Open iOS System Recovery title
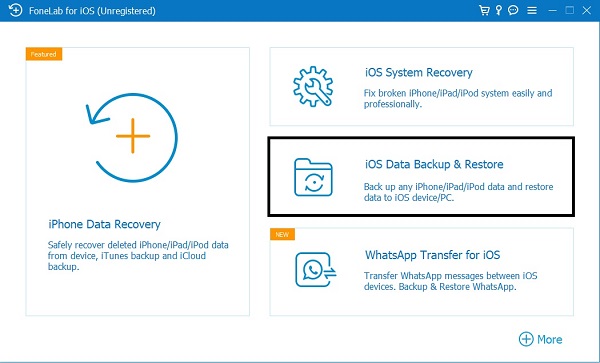 pos(419,73)
